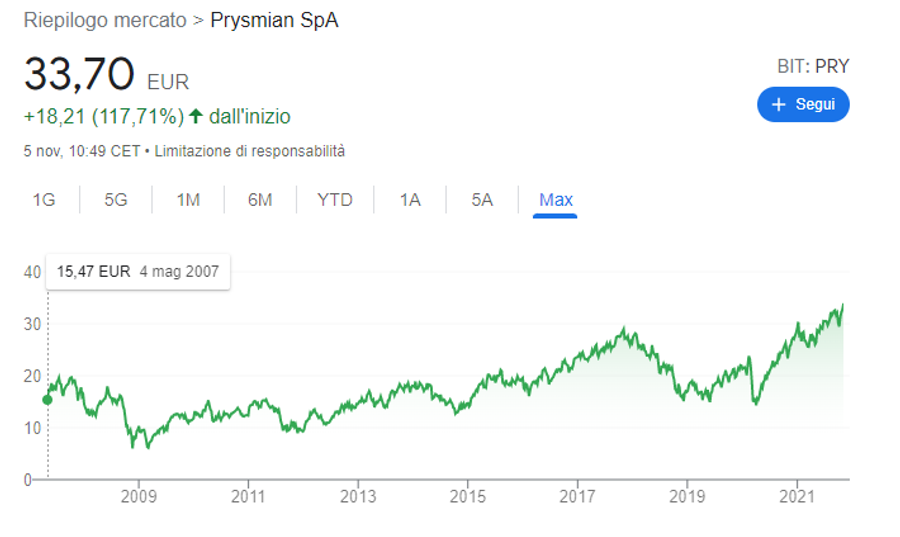The width and height of the screenshot is (900, 537).
Task: Click the 2021 x-axis label
Action: [x=797, y=496]
